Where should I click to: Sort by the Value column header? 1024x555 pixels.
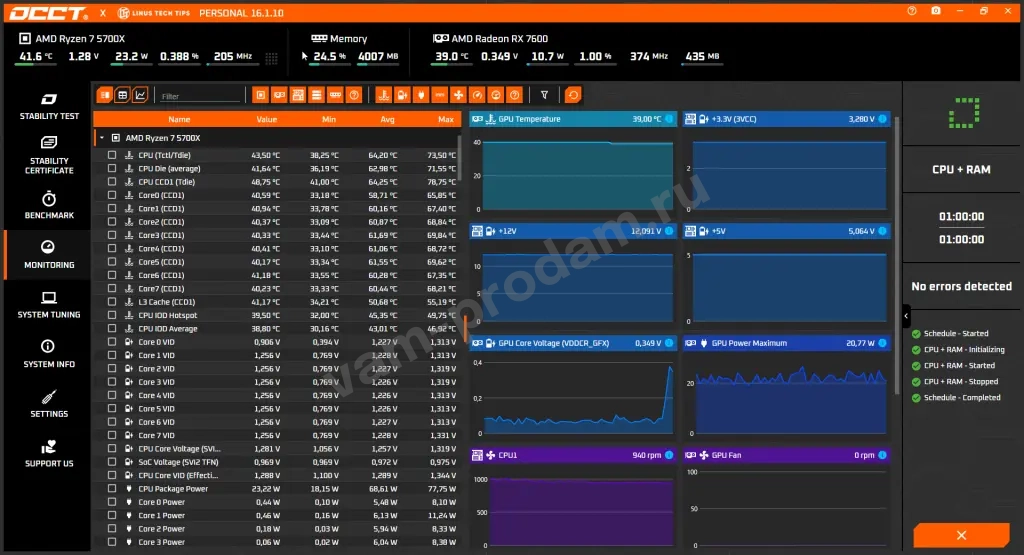[x=266, y=119]
